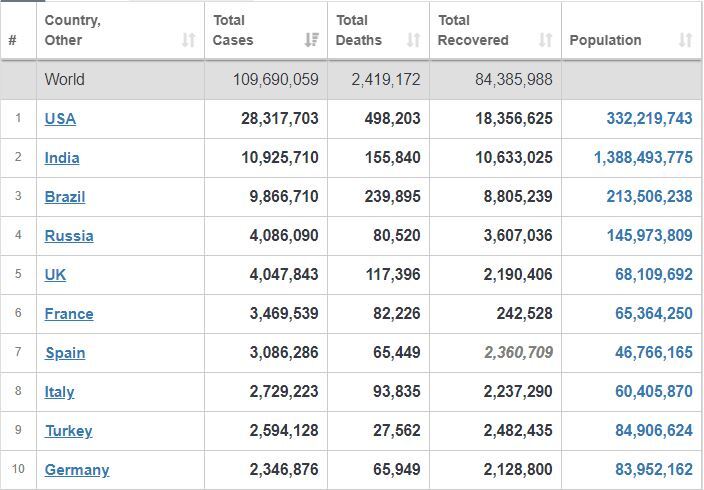Open the Russia country link
Screen dimensions: 704x490
(x=69, y=236)
